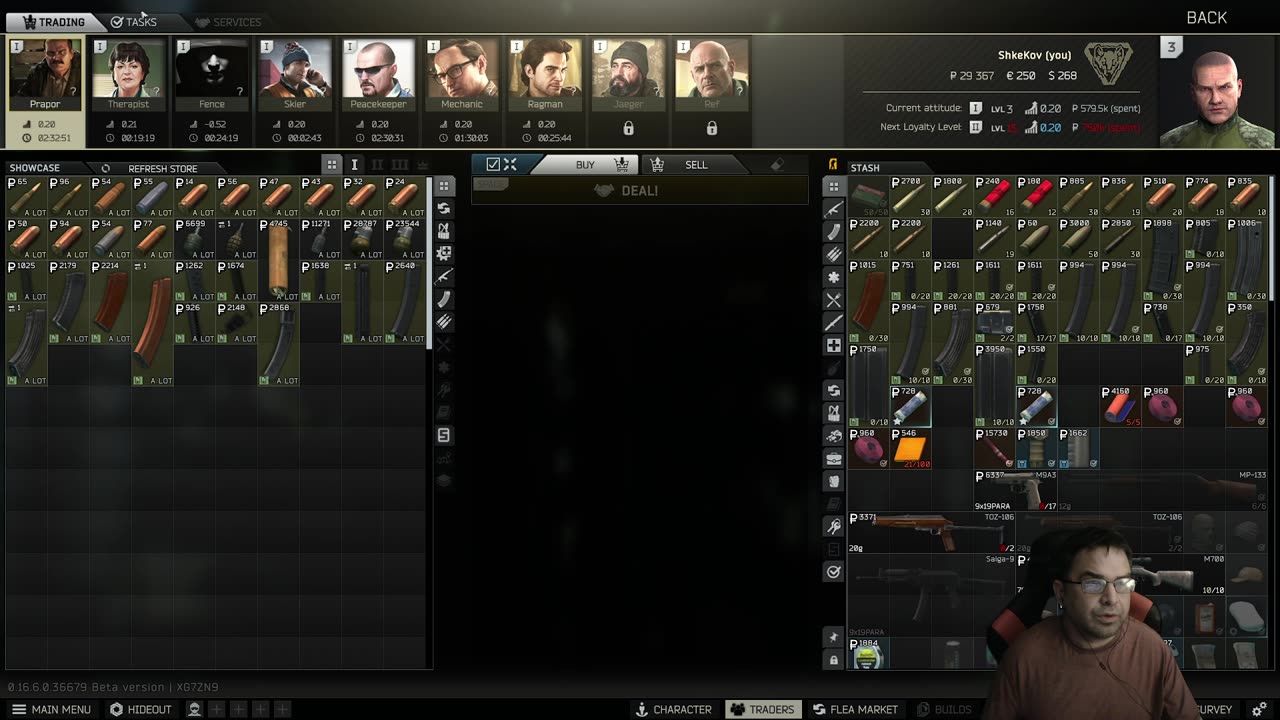
Task: Toggle the pin icon in Stash sidebar
Action: point(833,637)
